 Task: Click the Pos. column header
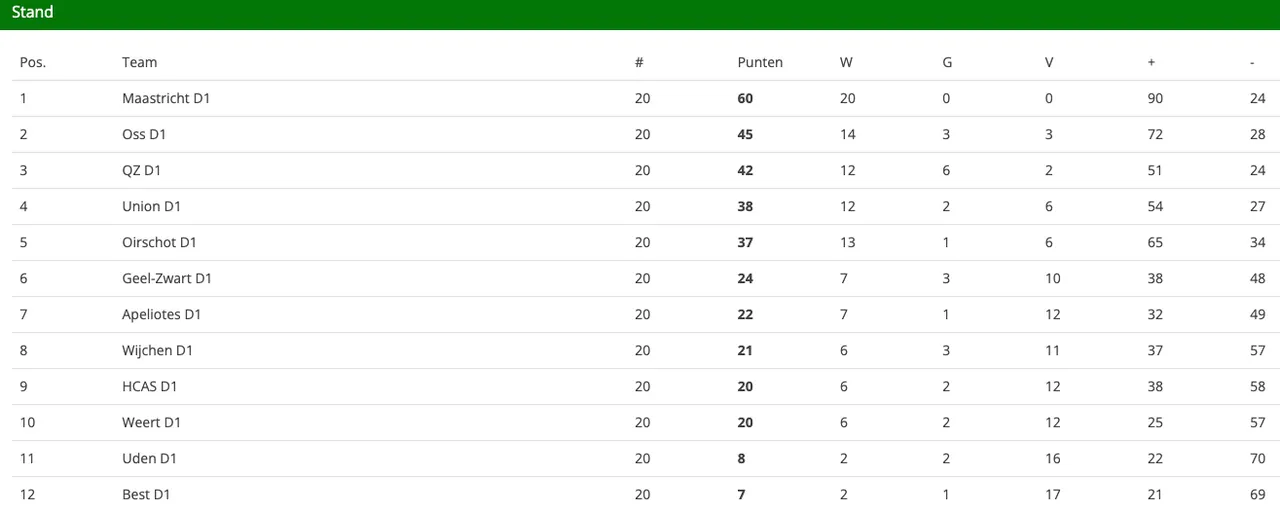[x=33, y=62]
